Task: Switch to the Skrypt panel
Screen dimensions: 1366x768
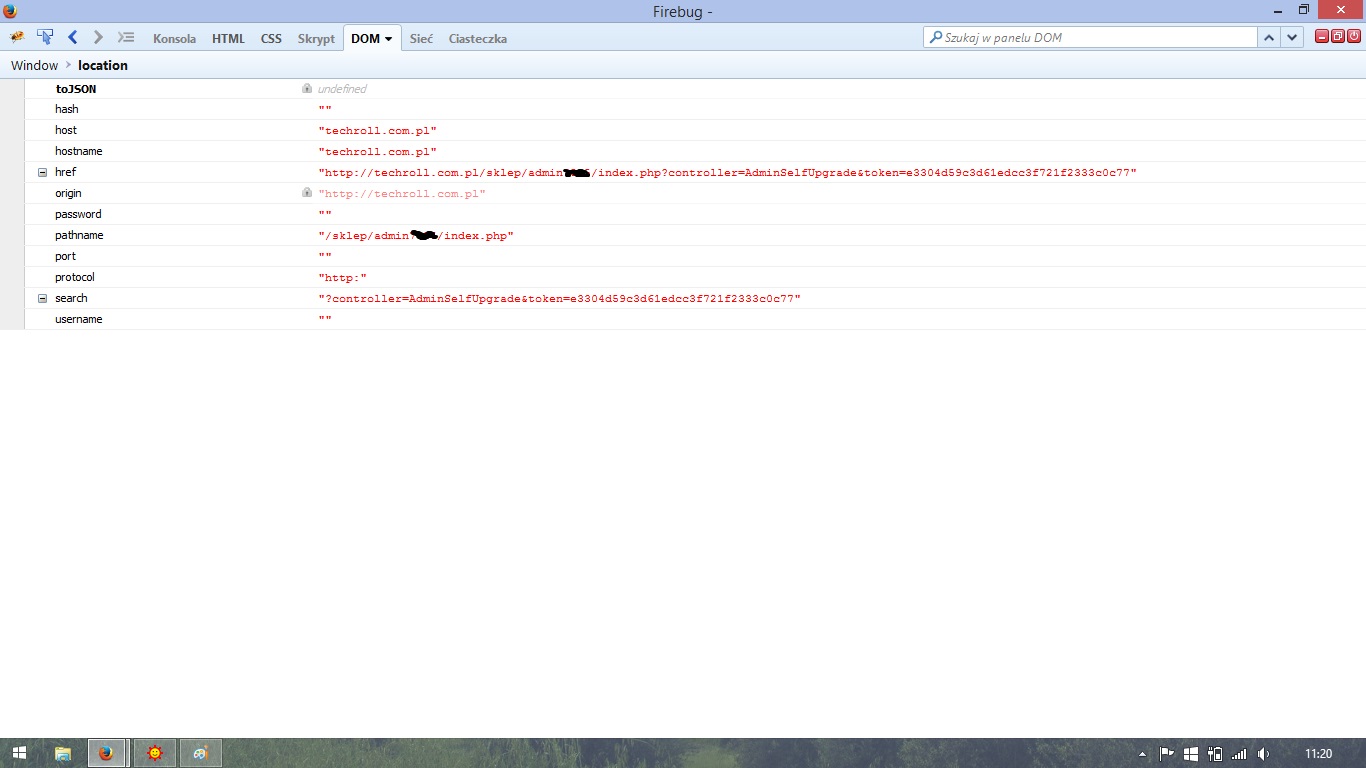Action: tap(316, 39)
